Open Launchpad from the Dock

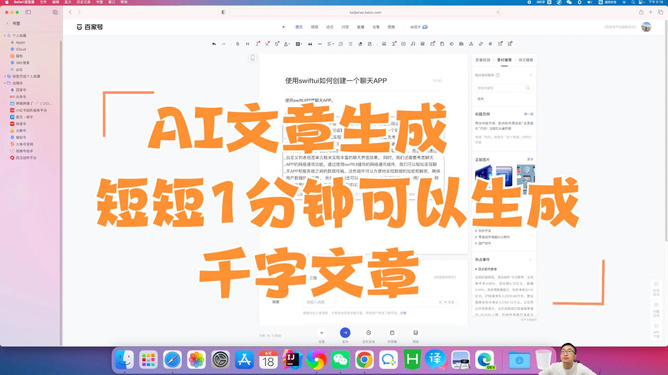[x=148, y=360]
